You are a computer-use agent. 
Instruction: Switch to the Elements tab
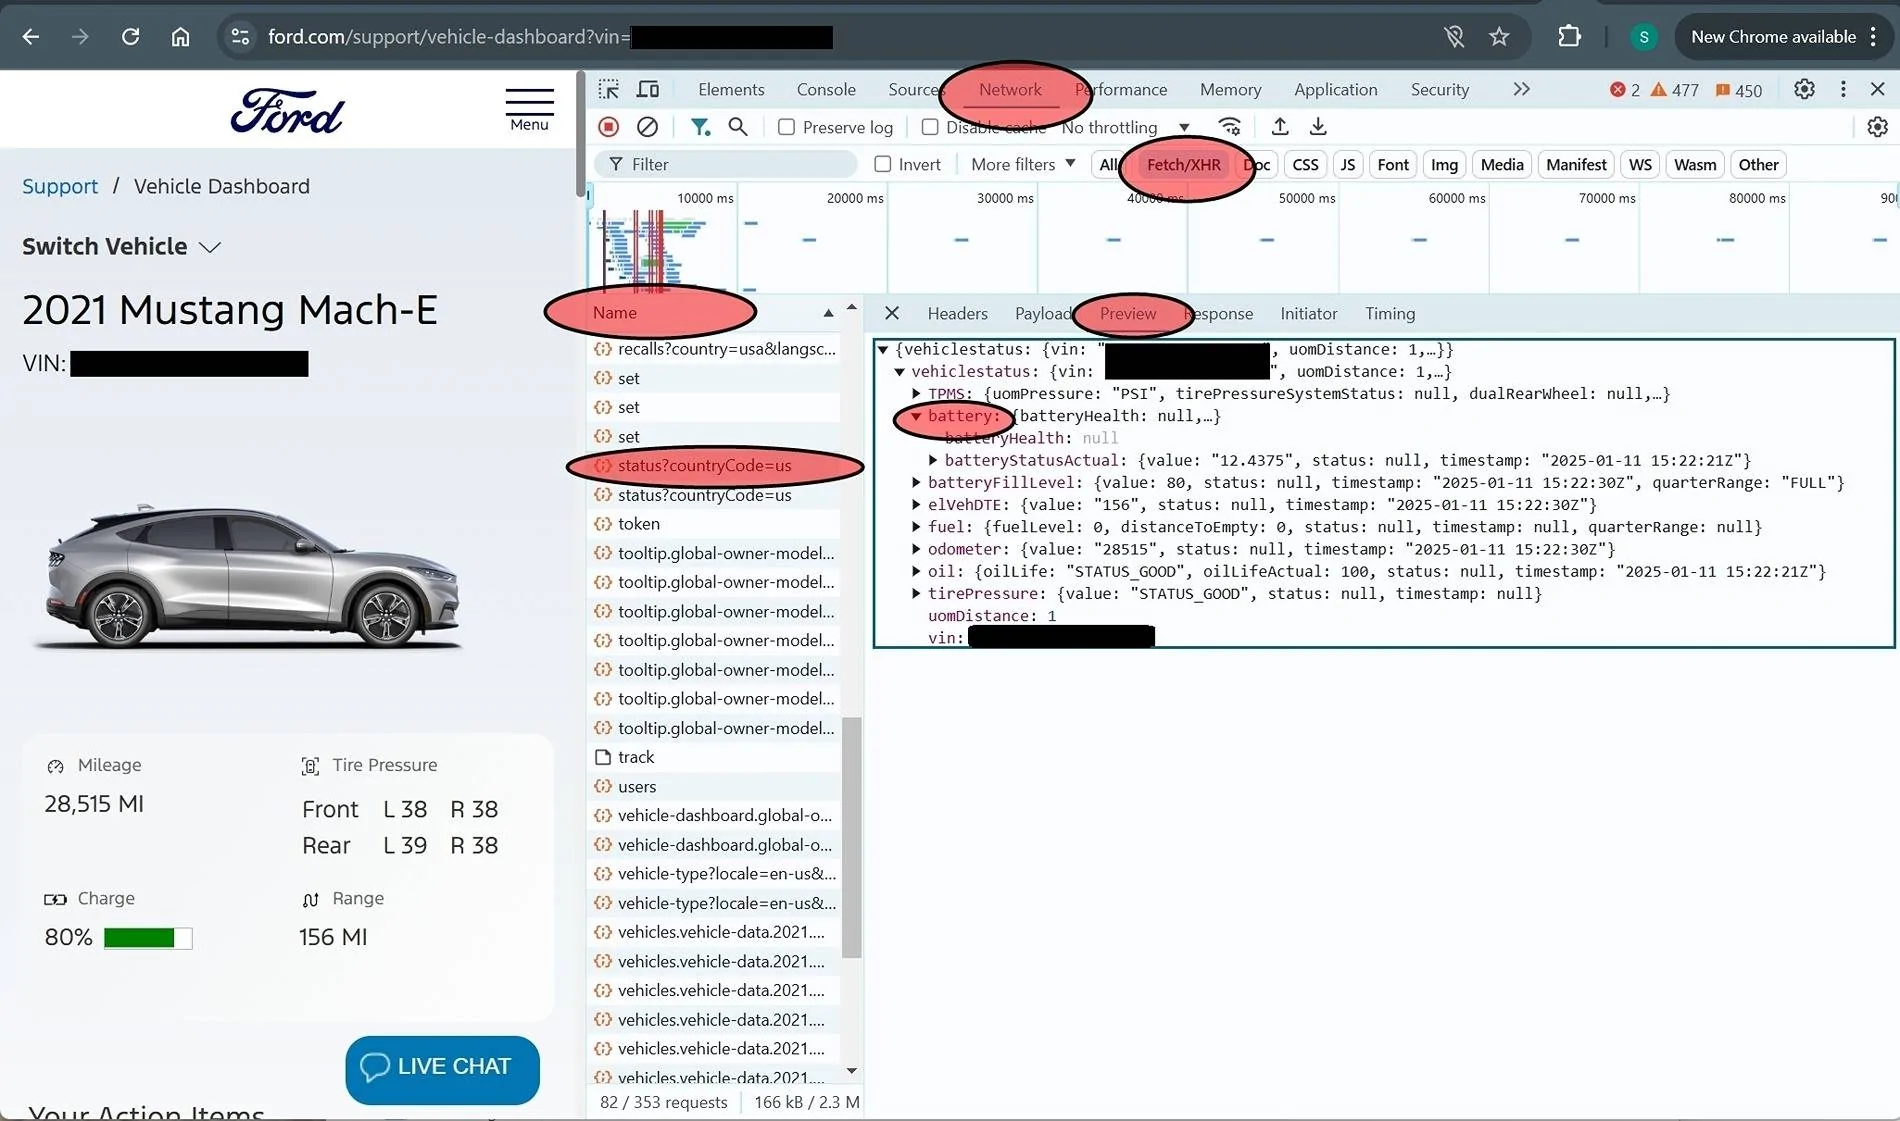[731, 89]
